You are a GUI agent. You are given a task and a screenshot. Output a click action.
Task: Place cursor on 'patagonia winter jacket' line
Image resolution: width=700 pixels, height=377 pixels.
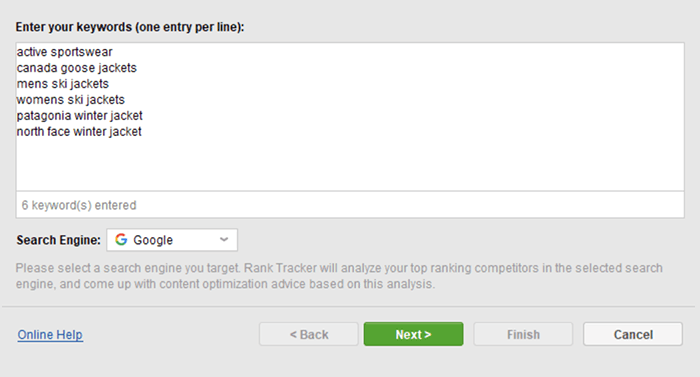tap(80, 116)
